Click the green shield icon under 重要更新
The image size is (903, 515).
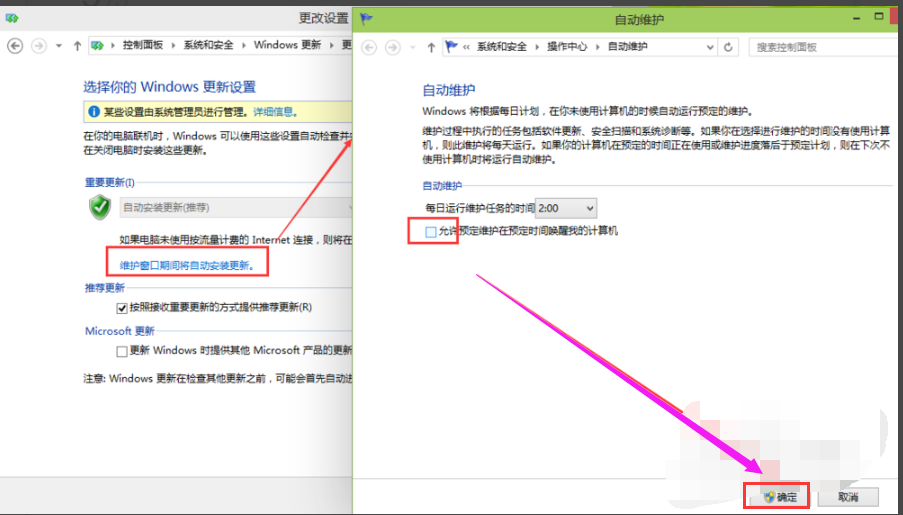tap(100, 207)
